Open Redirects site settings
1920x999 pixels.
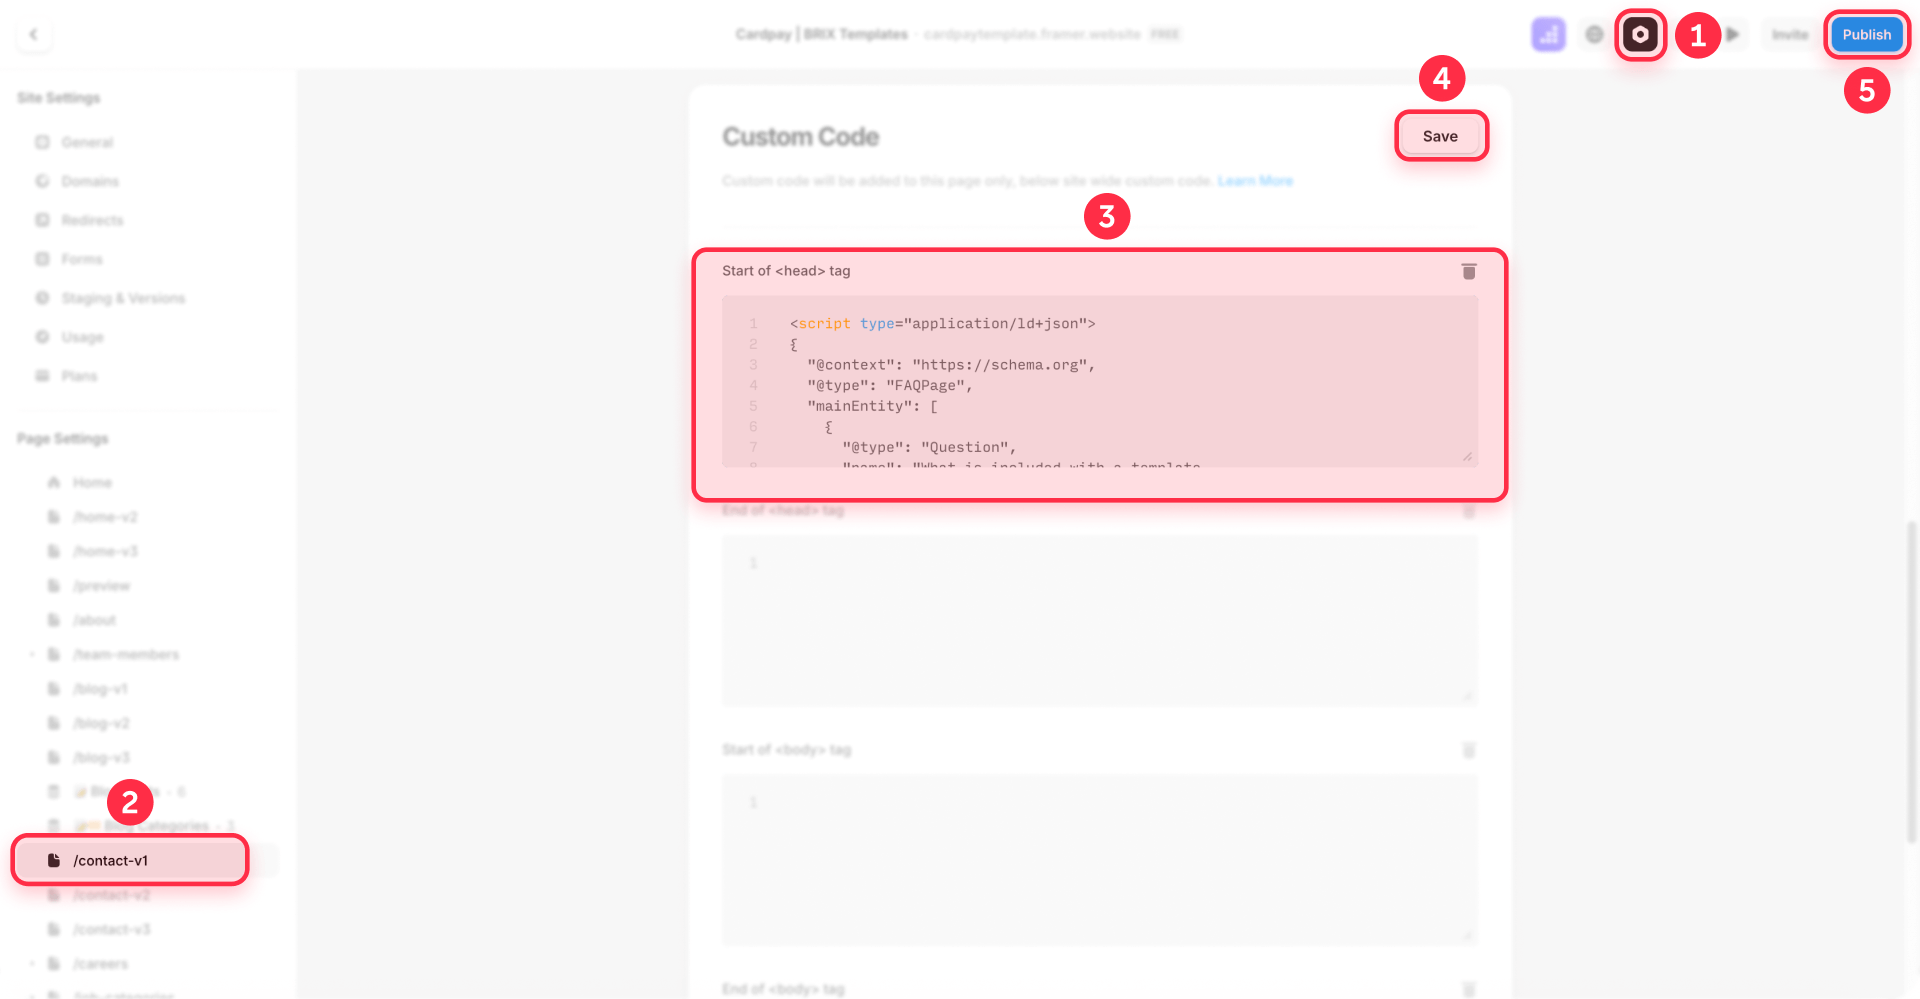(92, 220)
